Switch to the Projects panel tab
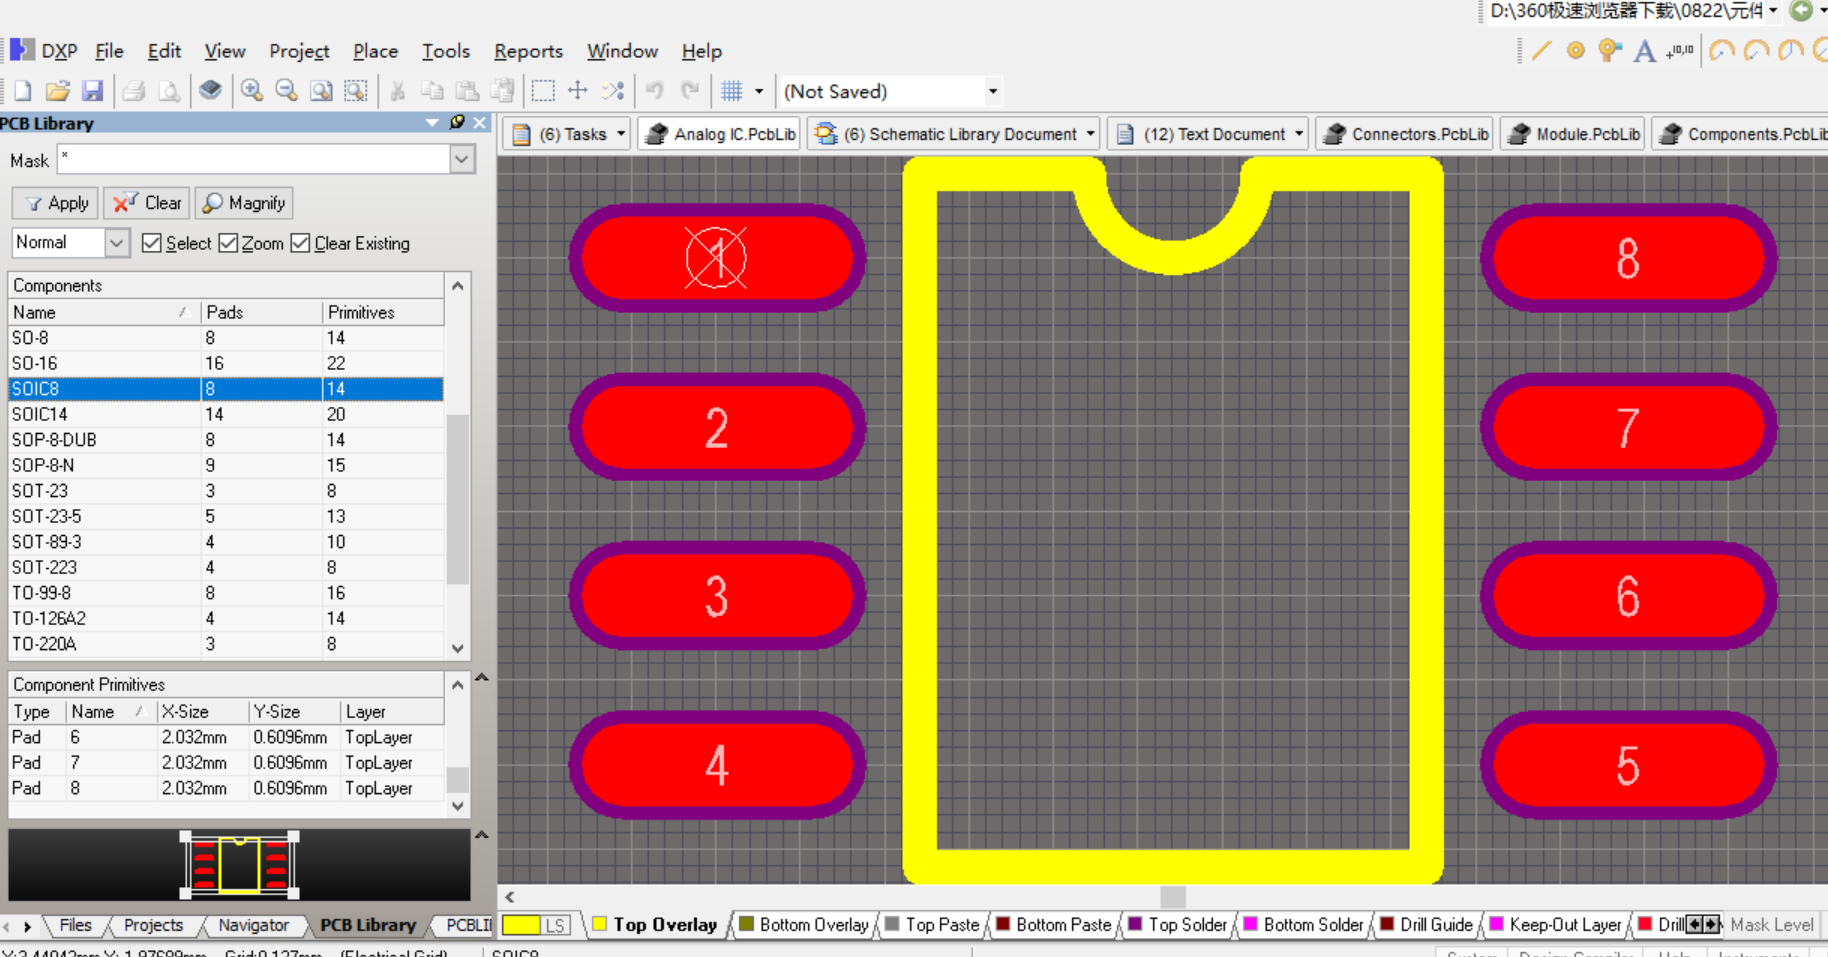This screenshot has width=1828, height=957. point(153,925)
